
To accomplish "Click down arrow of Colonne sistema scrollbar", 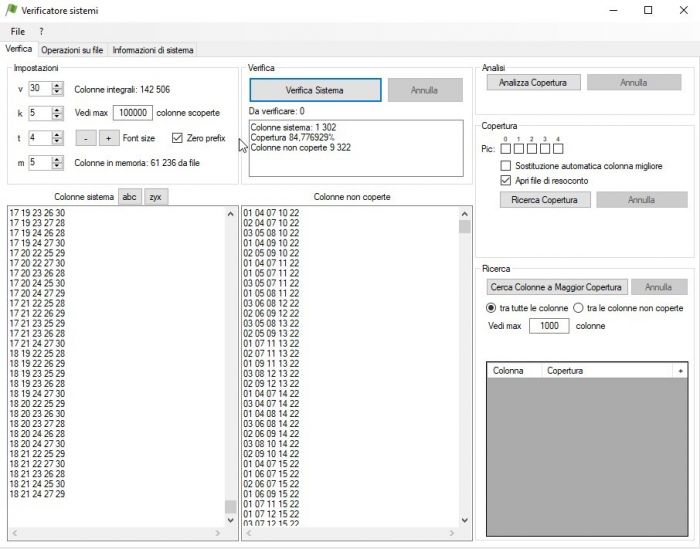I will pos(230,520).
